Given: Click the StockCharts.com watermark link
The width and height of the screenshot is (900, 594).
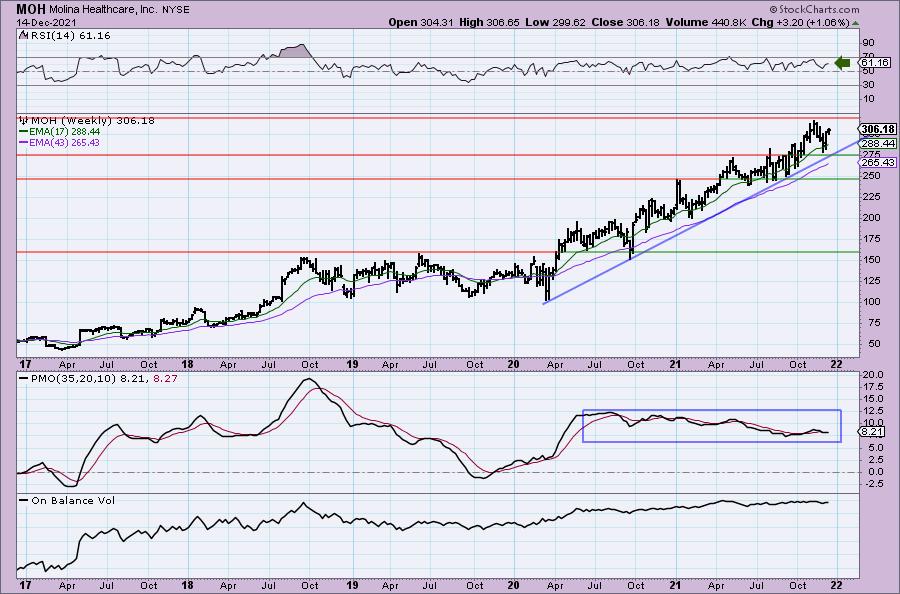Looking at the screenshot, I should point(814,9).
